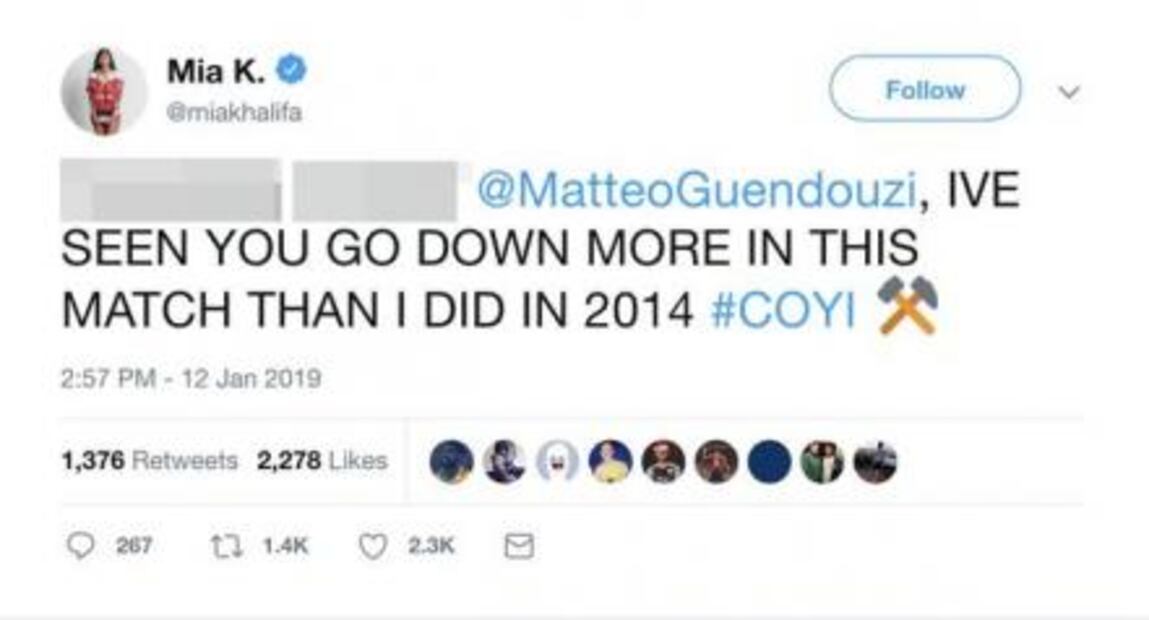Image resolution: width=1149 pixels, height=620 pixels.
Task: Like the tweet with the heart icon
Action: (372, 545)
